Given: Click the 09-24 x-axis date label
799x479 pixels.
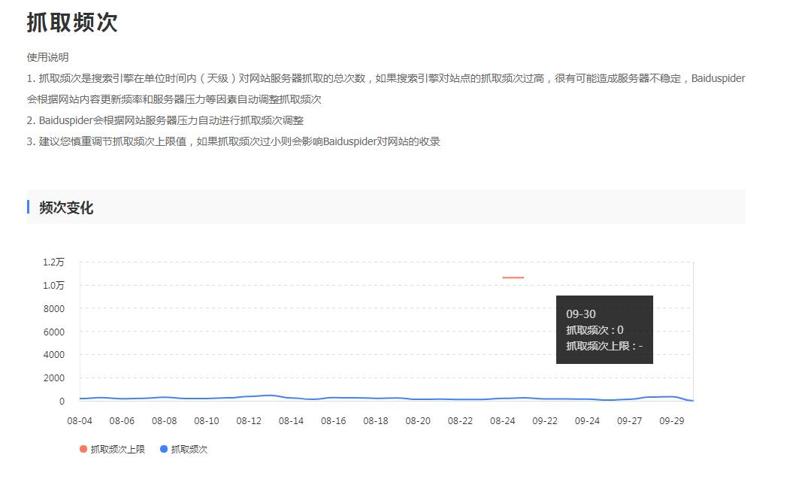Looking at the screenshot, I should coord(587,421).
